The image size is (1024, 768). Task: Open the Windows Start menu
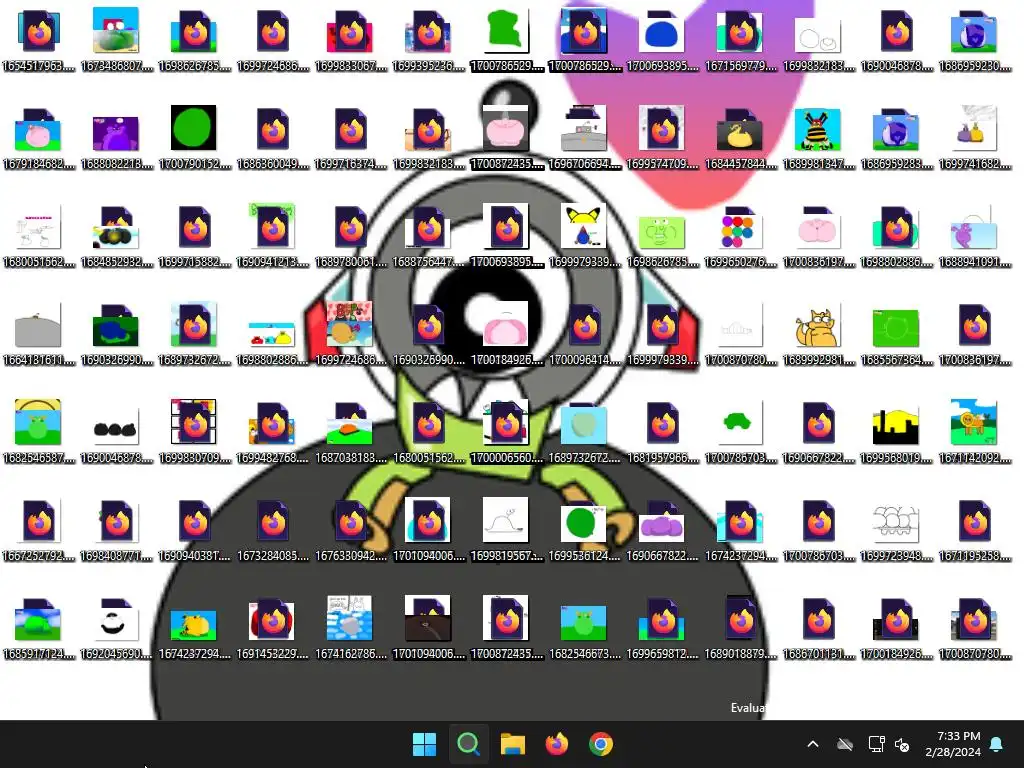424,744
